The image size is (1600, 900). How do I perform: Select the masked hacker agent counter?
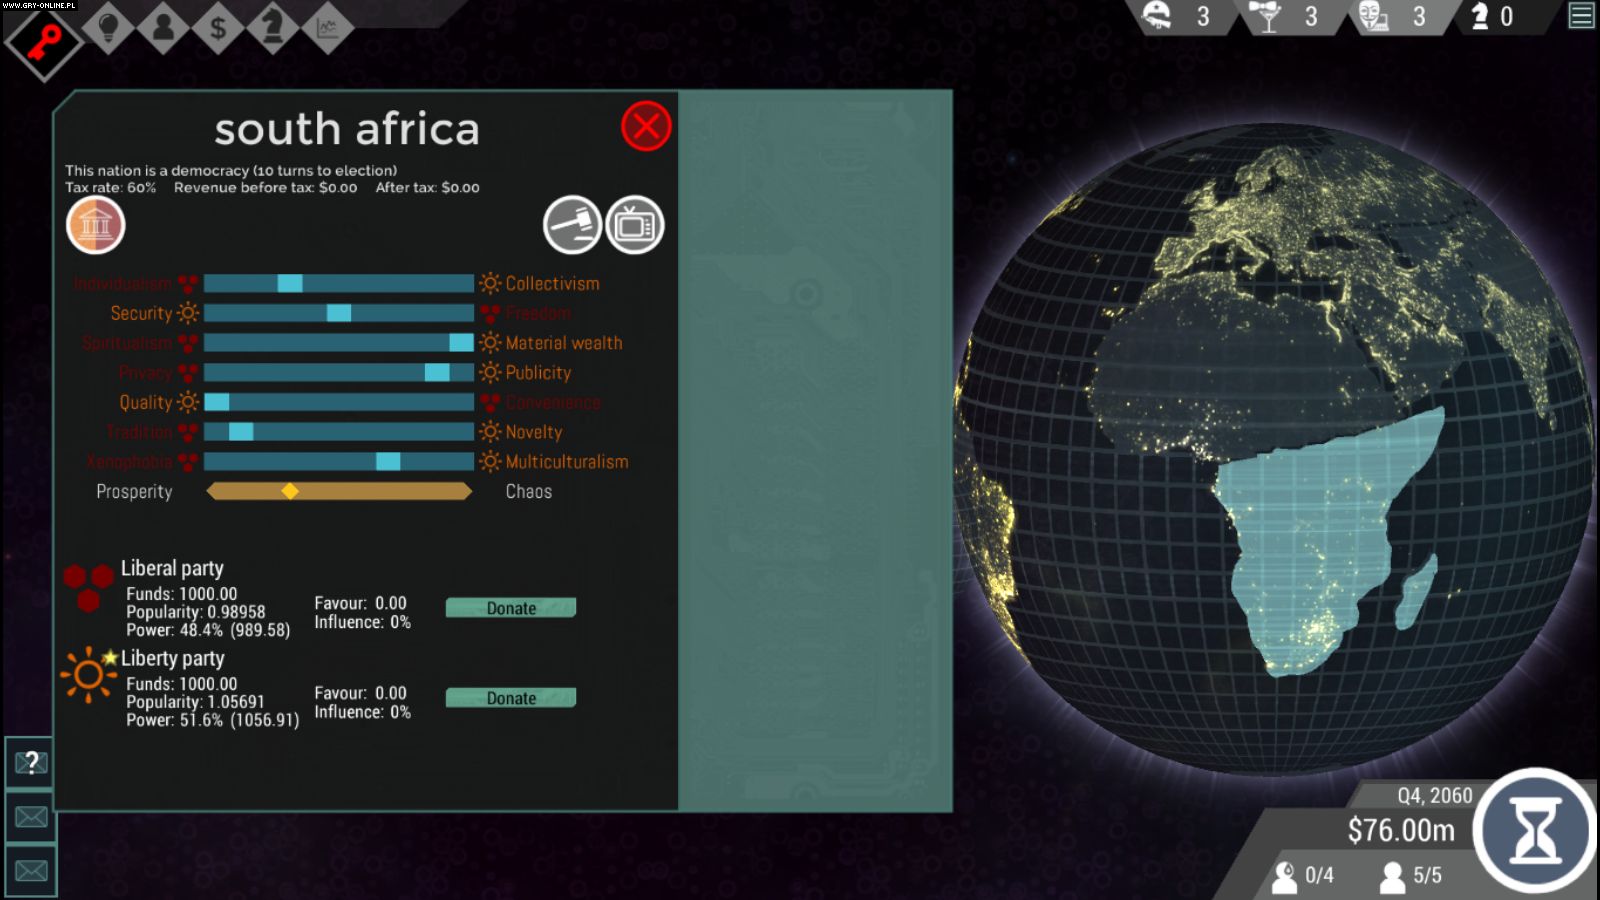point(1374,16)
